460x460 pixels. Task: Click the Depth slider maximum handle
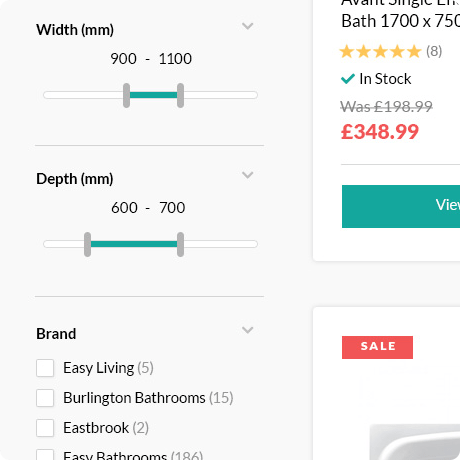[x=180, y=244]
